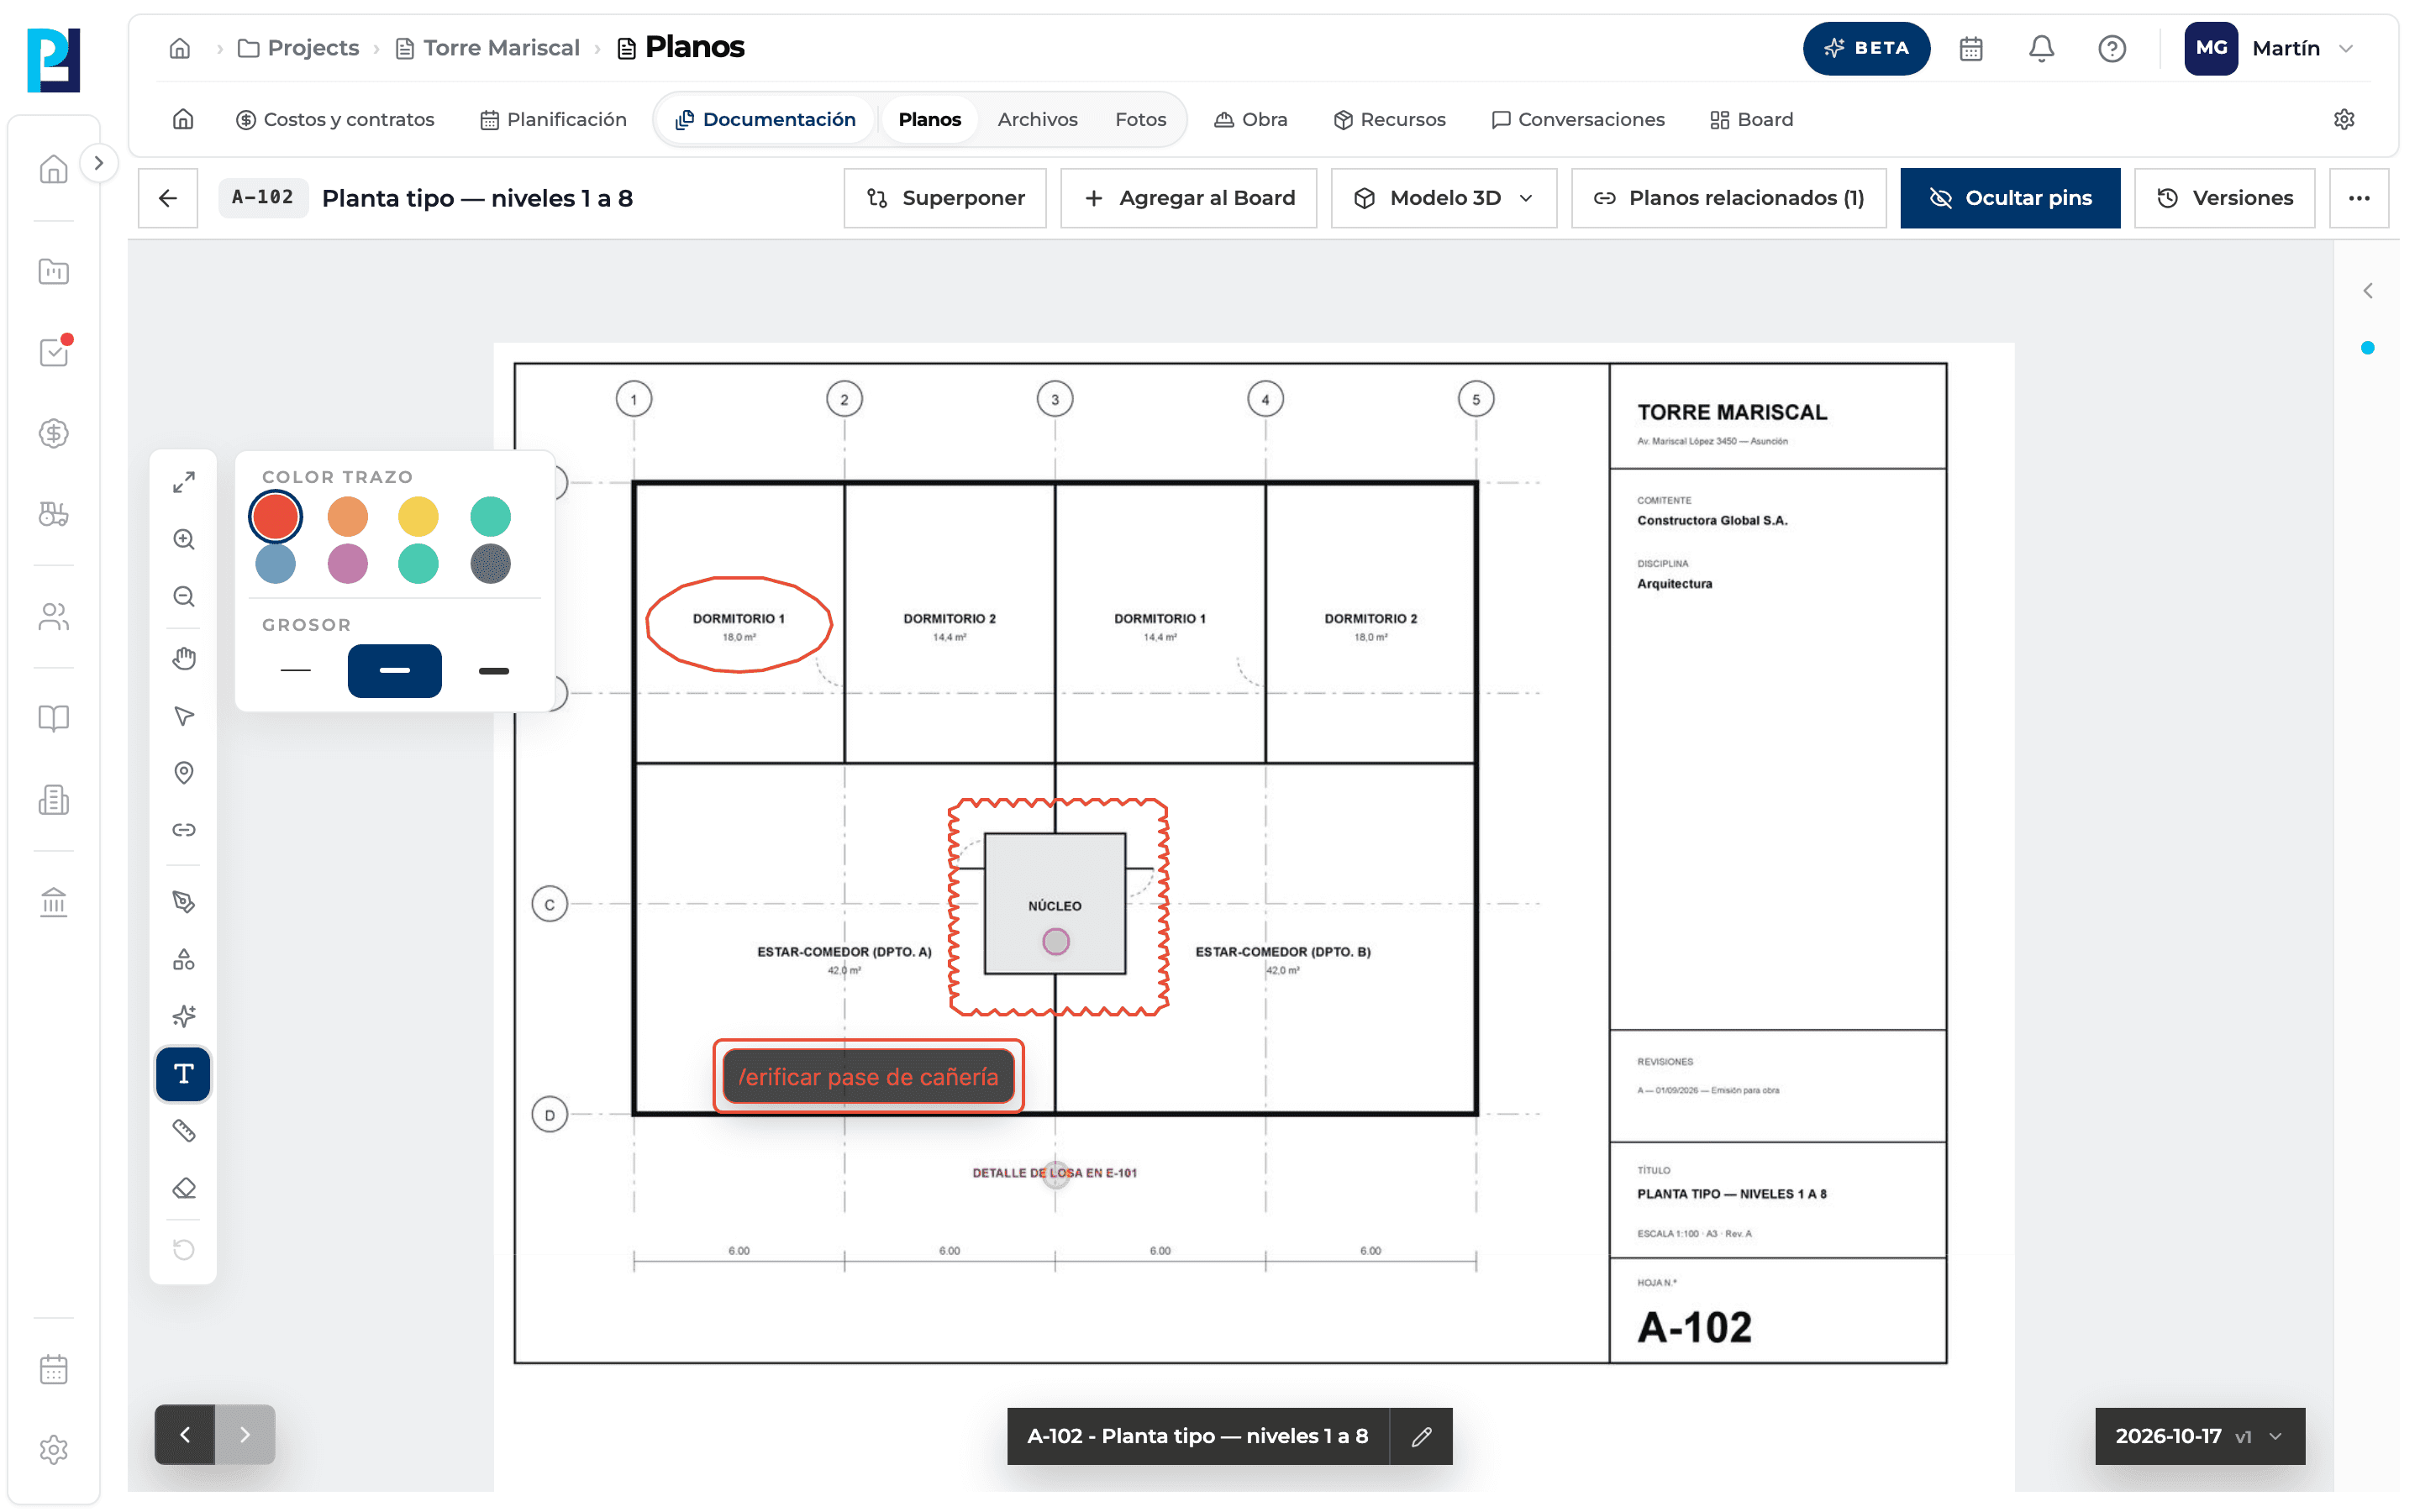
Task: Select the pointer selection tool
Action: coord(183,715)
